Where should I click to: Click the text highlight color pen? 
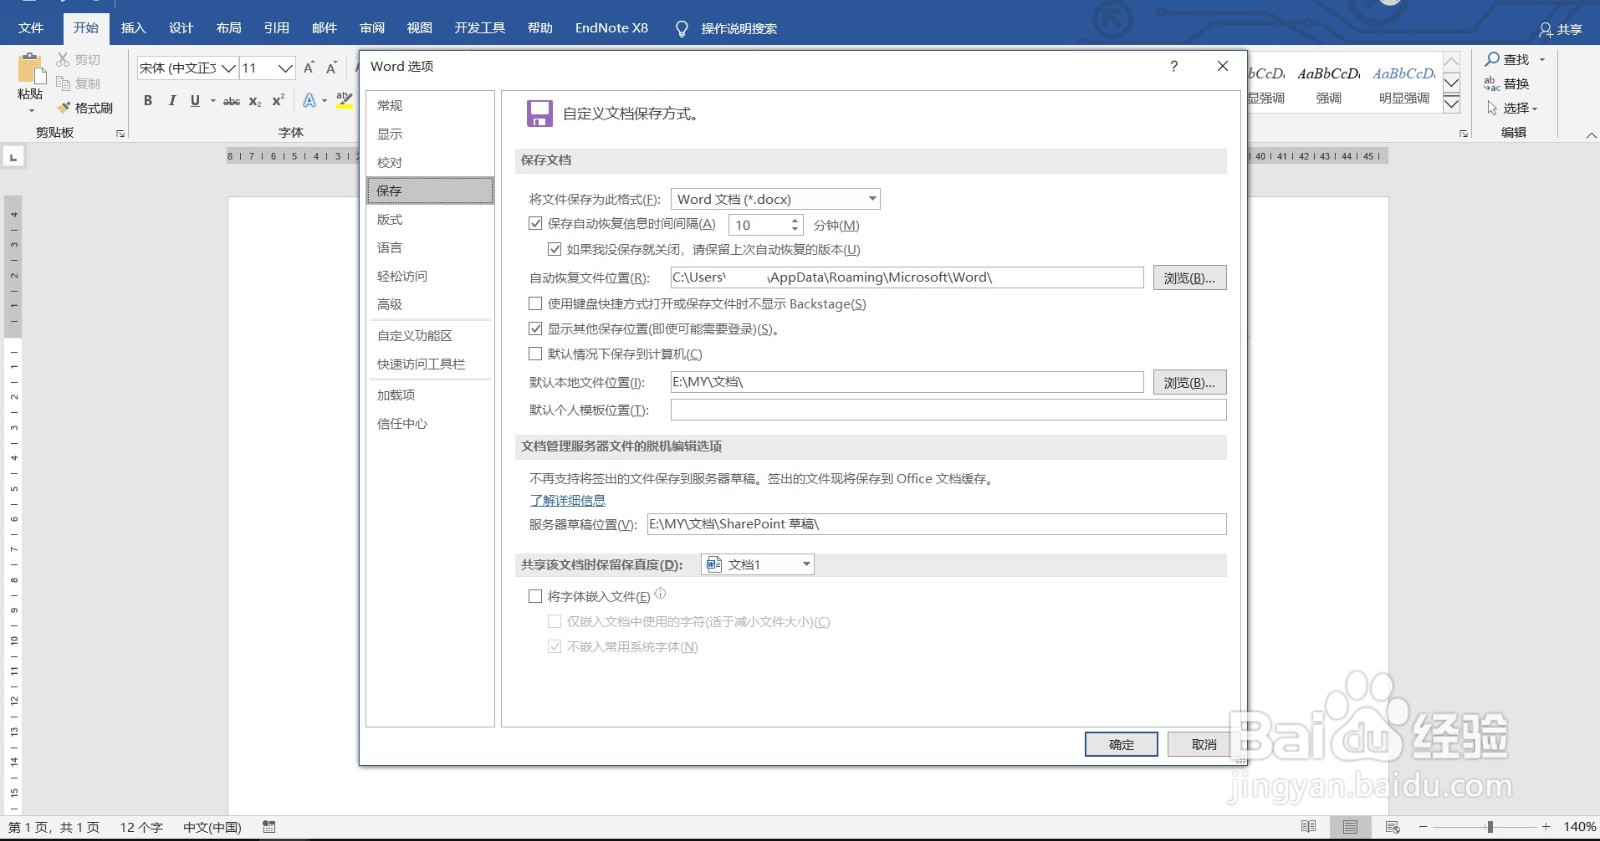click(x=344, y=100)
